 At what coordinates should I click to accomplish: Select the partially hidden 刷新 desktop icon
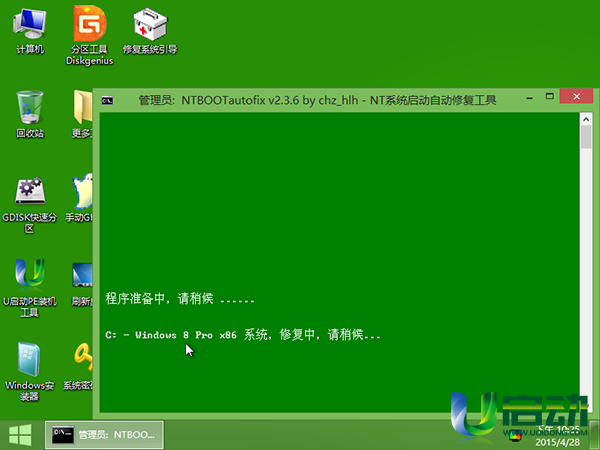coord(82,283)
